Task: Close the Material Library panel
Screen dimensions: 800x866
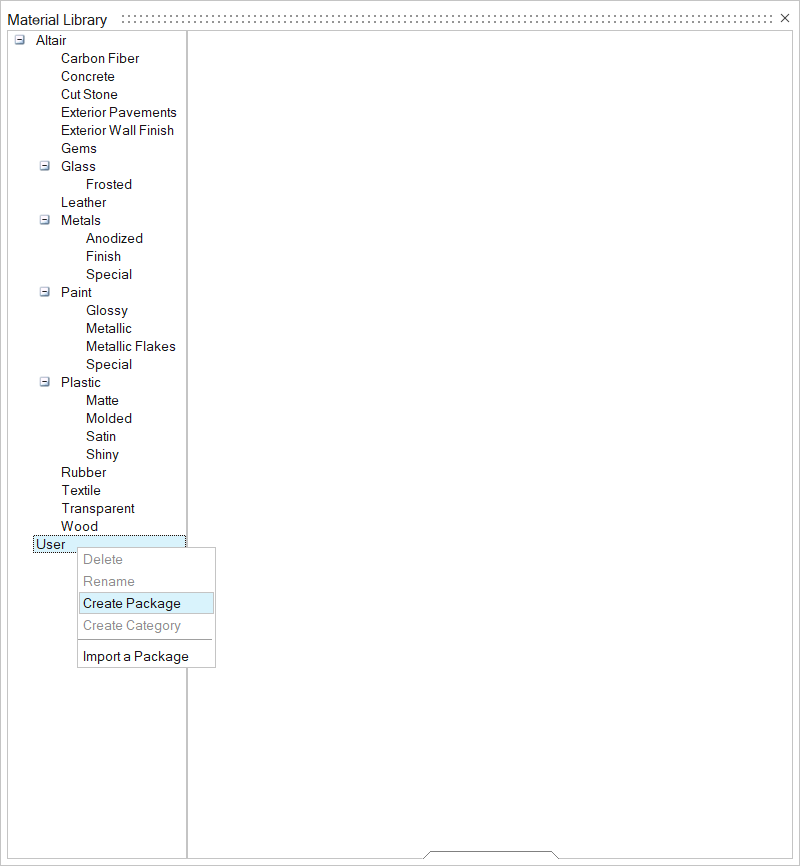Action: click(785, 18)
